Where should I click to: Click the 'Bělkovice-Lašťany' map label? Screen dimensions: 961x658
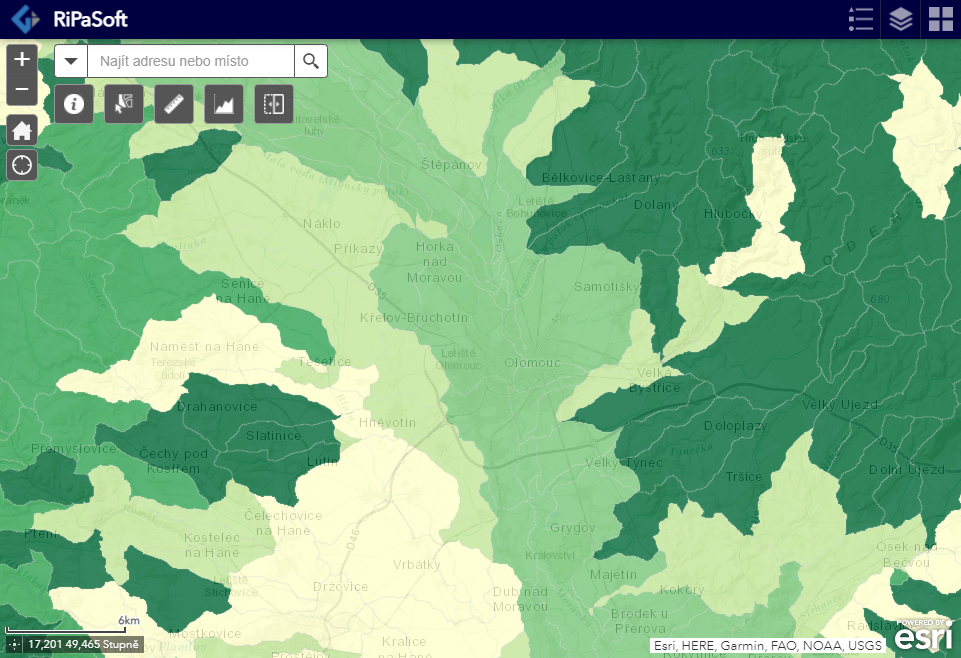tap(601, 178)
